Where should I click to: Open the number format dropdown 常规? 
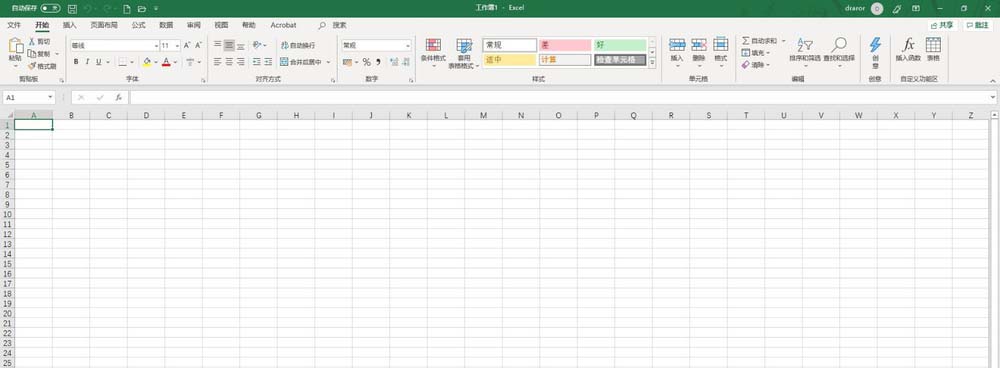point(408,45)
